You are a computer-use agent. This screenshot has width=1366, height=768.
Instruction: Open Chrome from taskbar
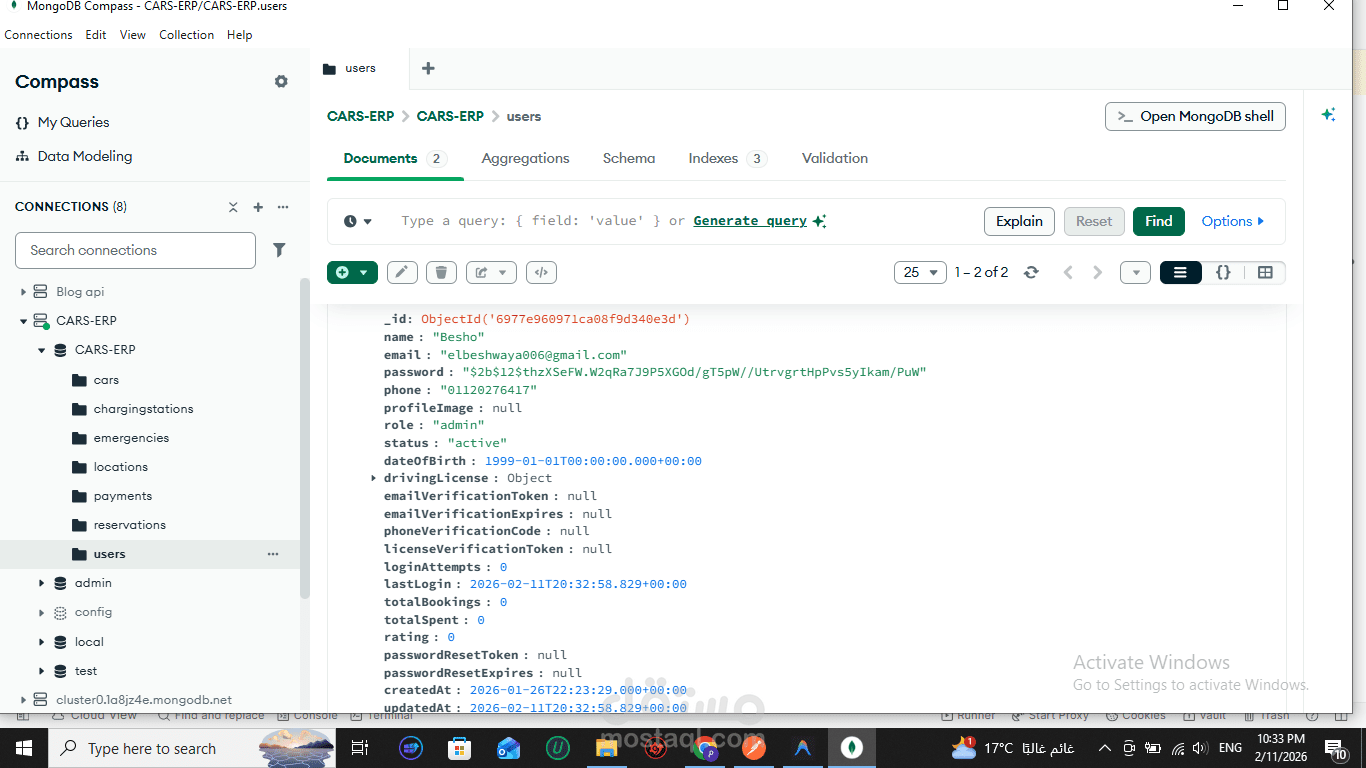[x=705, y=748]
